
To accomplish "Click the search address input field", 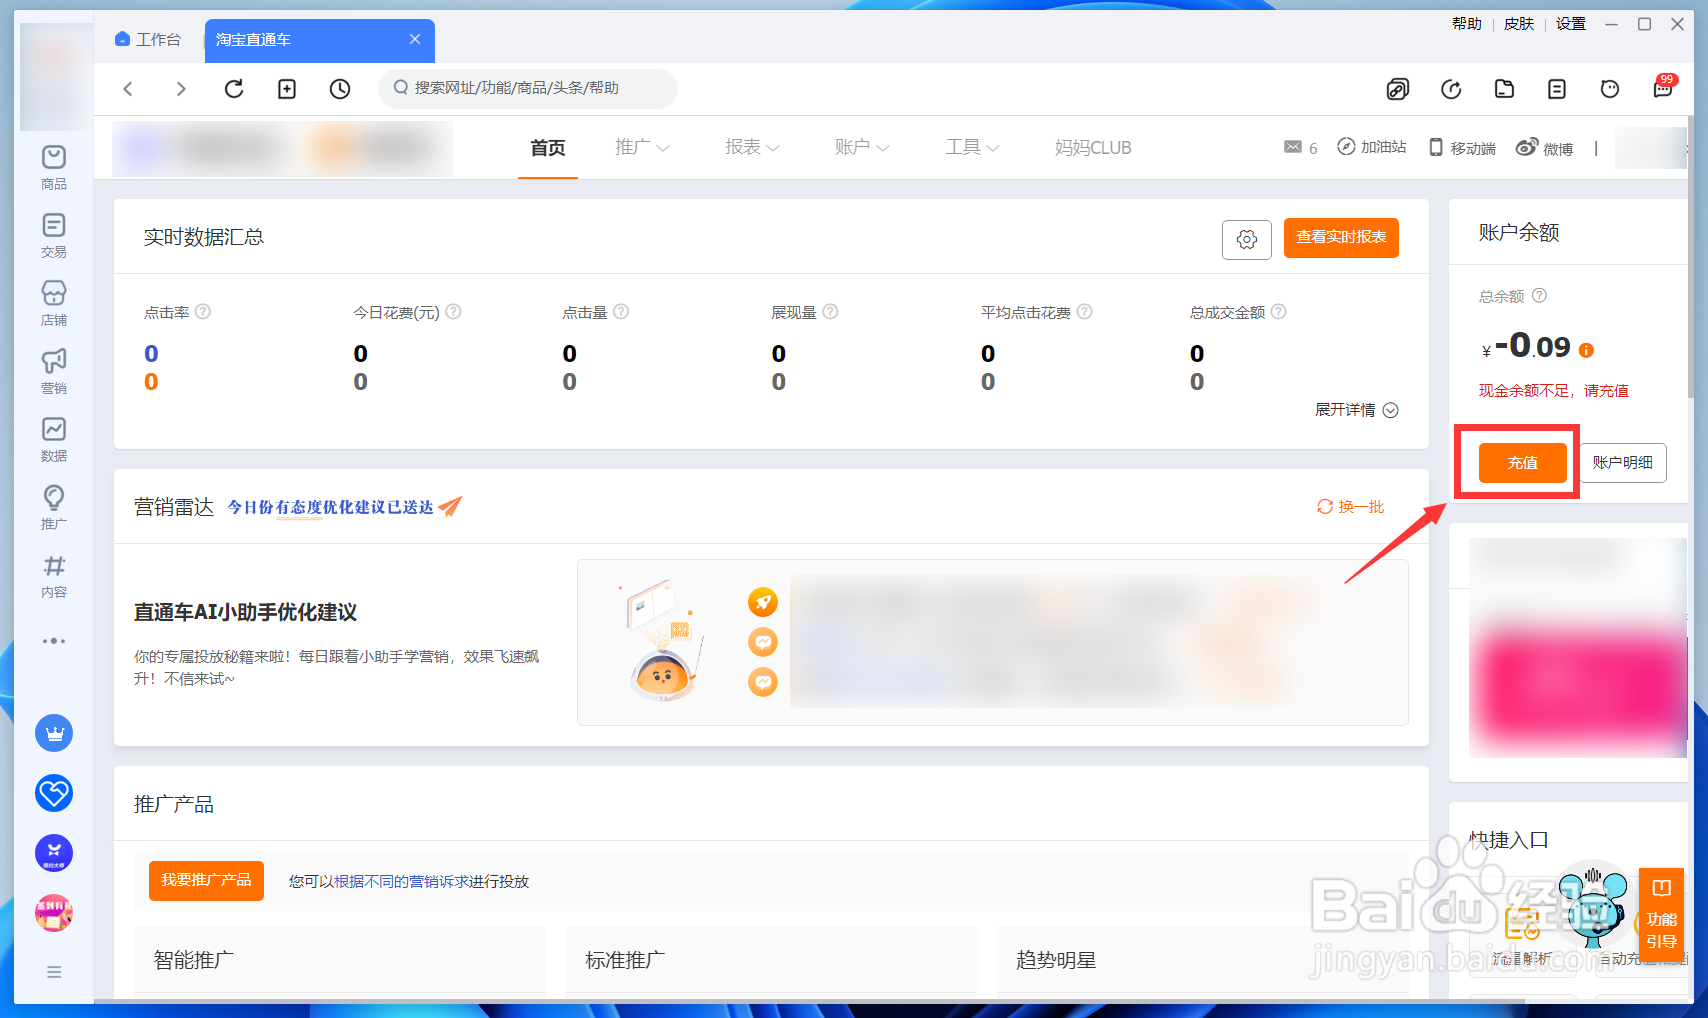I will pos(528,88).
